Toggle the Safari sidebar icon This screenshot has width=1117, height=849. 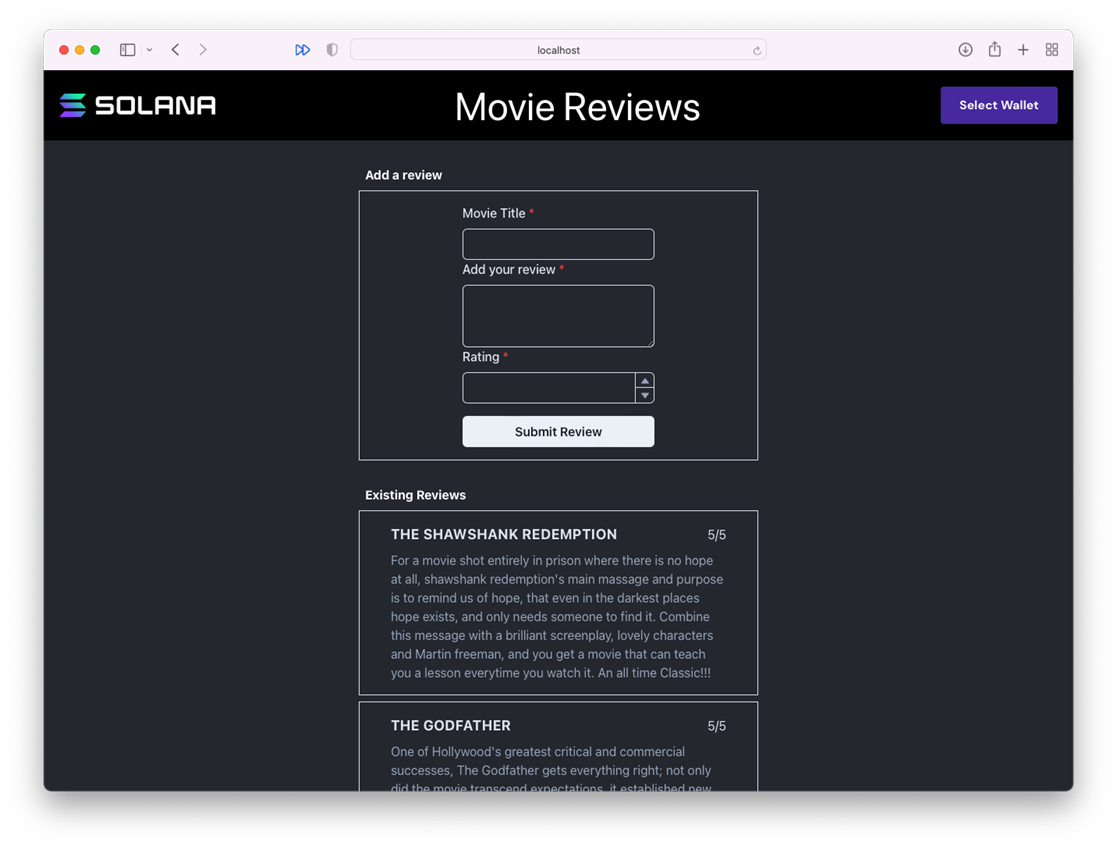tap(127, 50)
